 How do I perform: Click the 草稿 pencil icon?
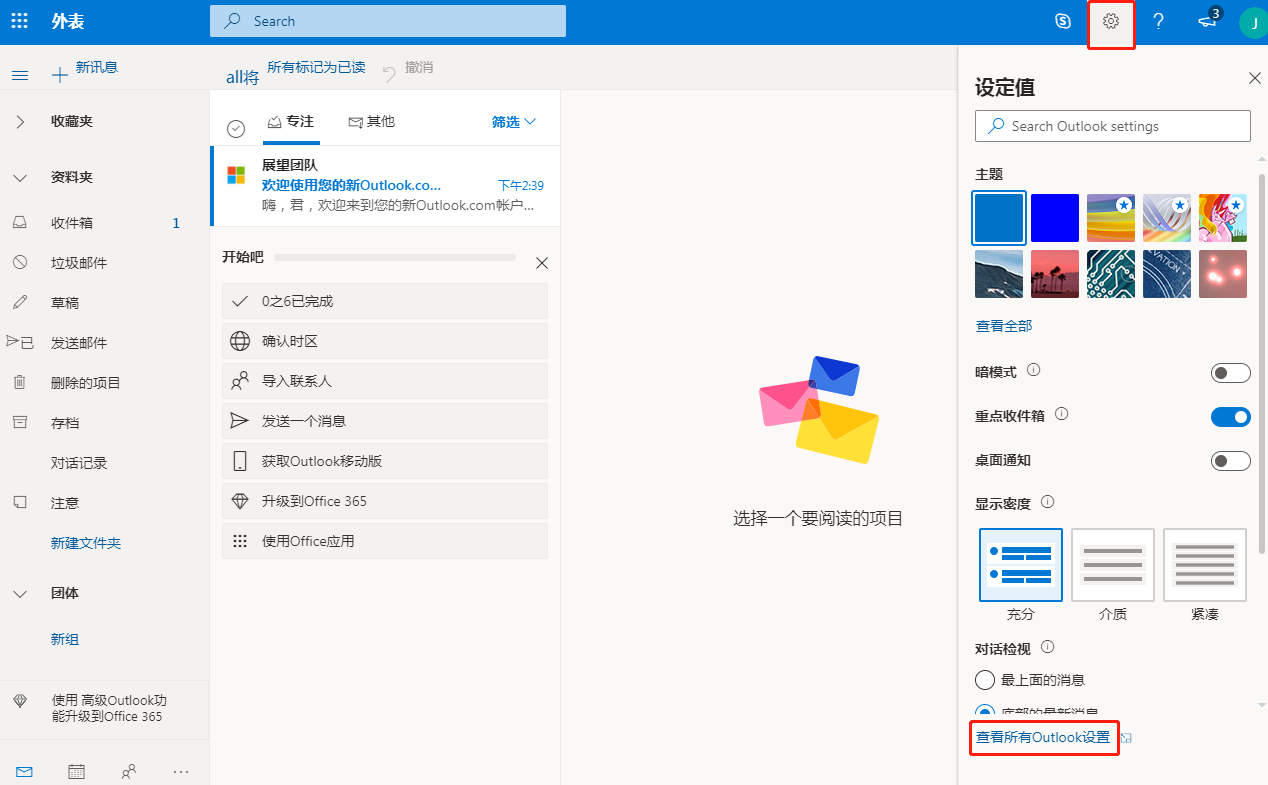click(x=19, y=302)
